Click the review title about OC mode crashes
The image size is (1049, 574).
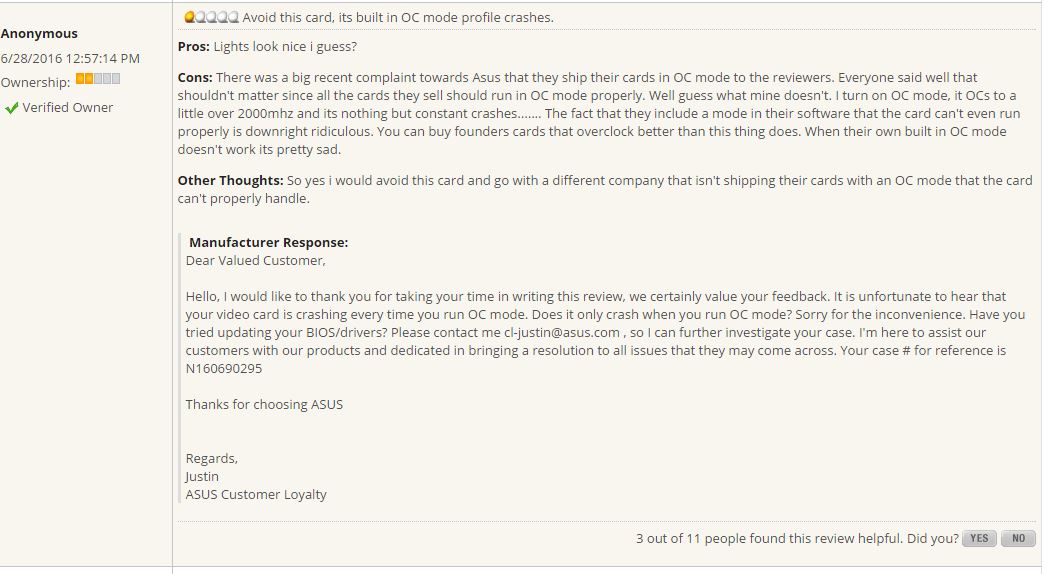[x=398, y=17]
